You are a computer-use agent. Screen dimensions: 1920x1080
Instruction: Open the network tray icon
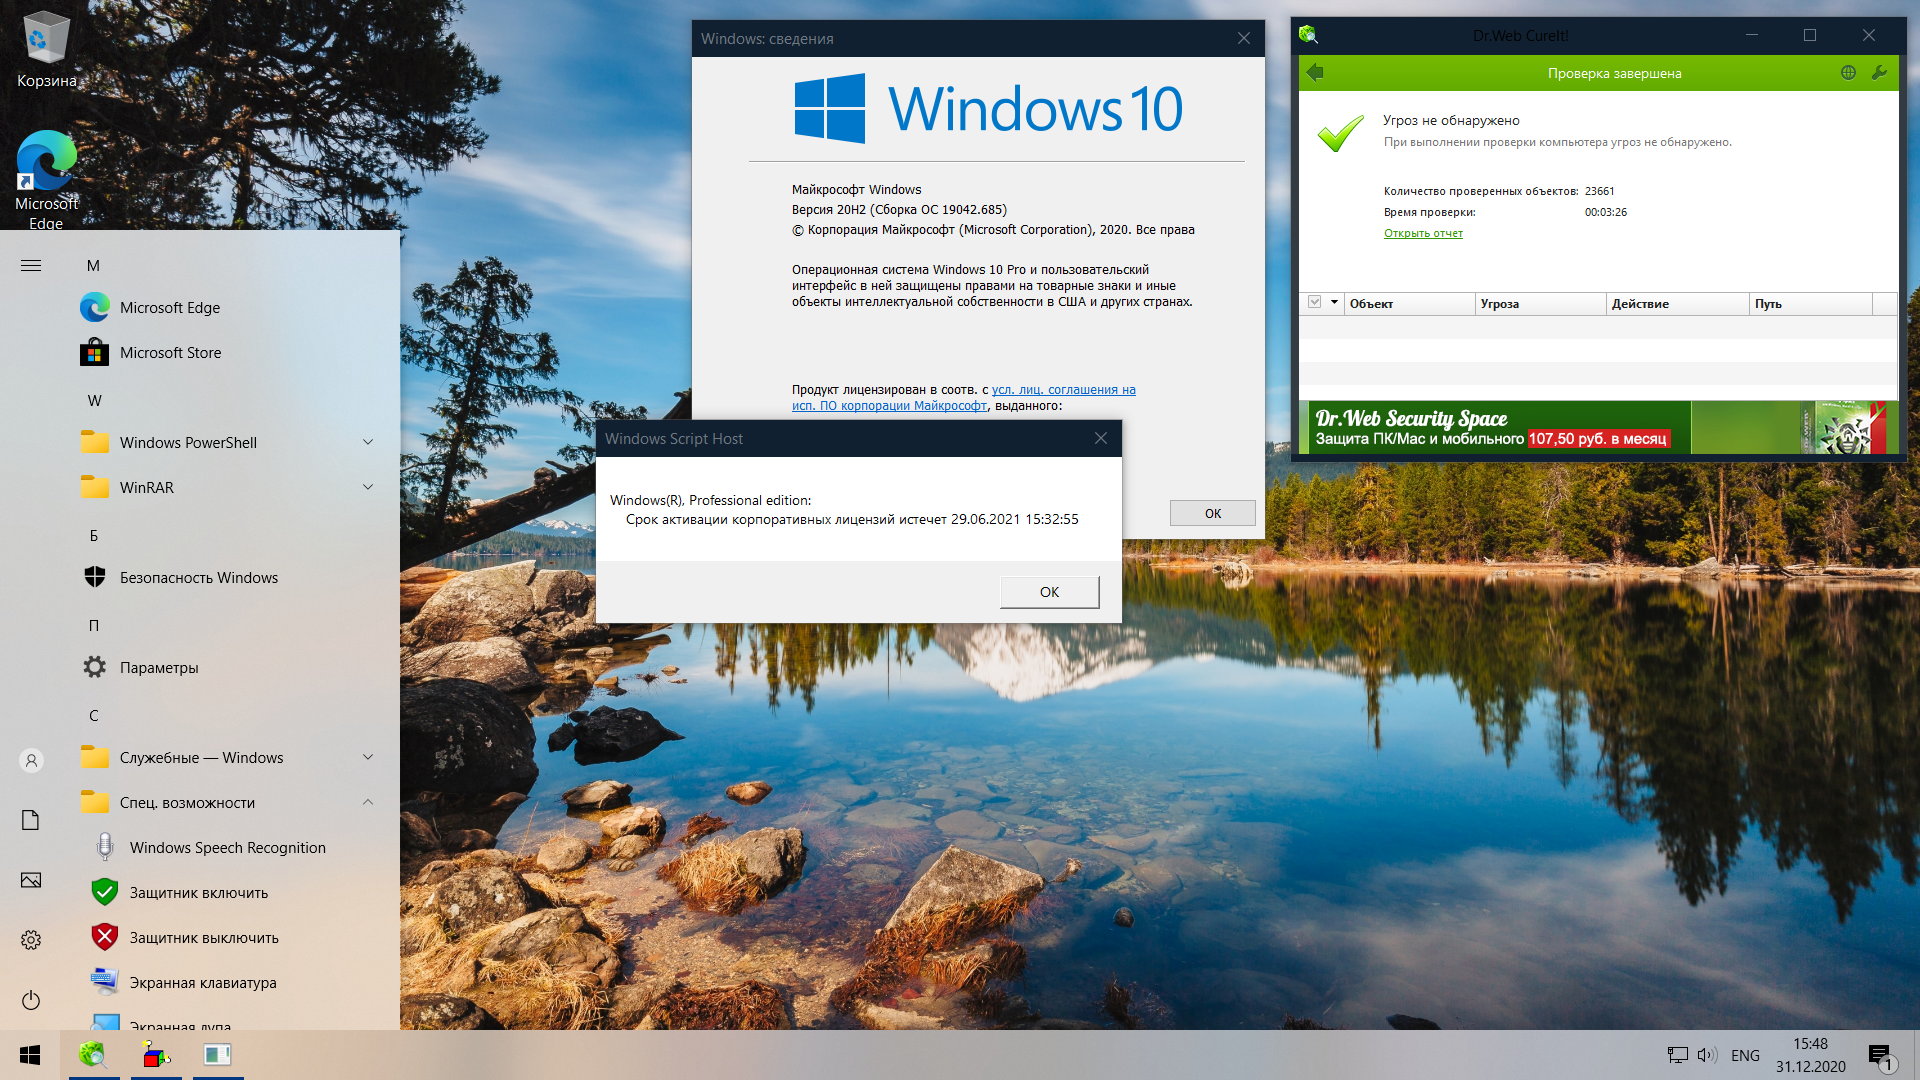(x=1677, y=1055)
